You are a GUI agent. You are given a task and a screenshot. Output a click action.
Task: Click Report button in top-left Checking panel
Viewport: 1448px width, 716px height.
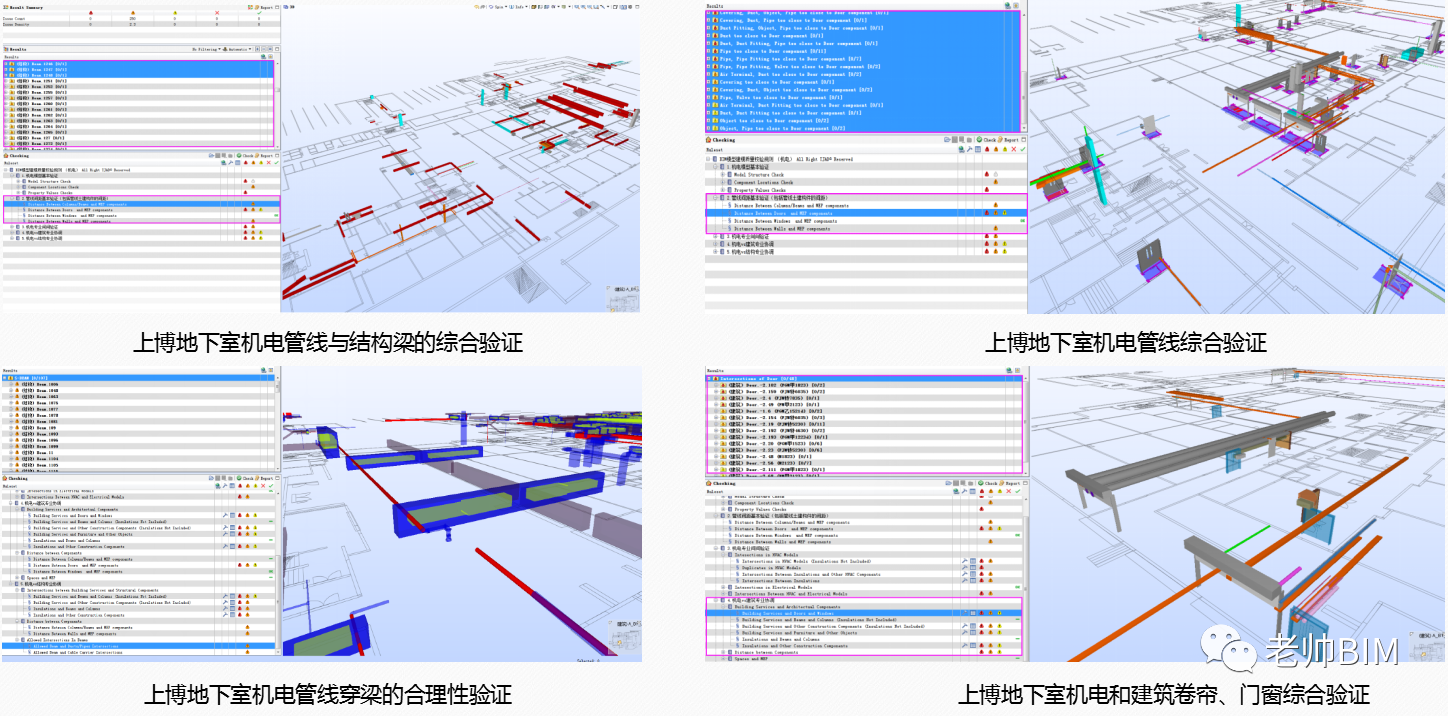pyautogui.click(x=264, y=156)
